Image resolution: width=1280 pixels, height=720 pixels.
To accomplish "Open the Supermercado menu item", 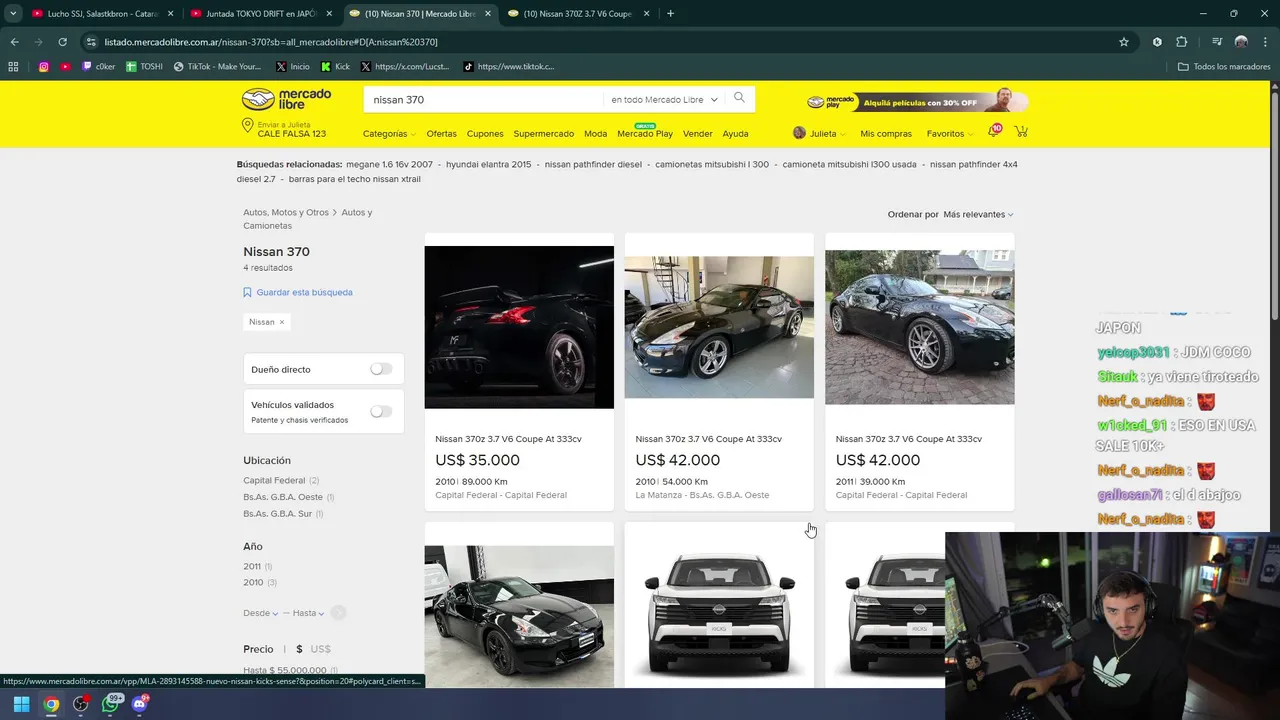I will pyautogui.click(x=543, y=134).
